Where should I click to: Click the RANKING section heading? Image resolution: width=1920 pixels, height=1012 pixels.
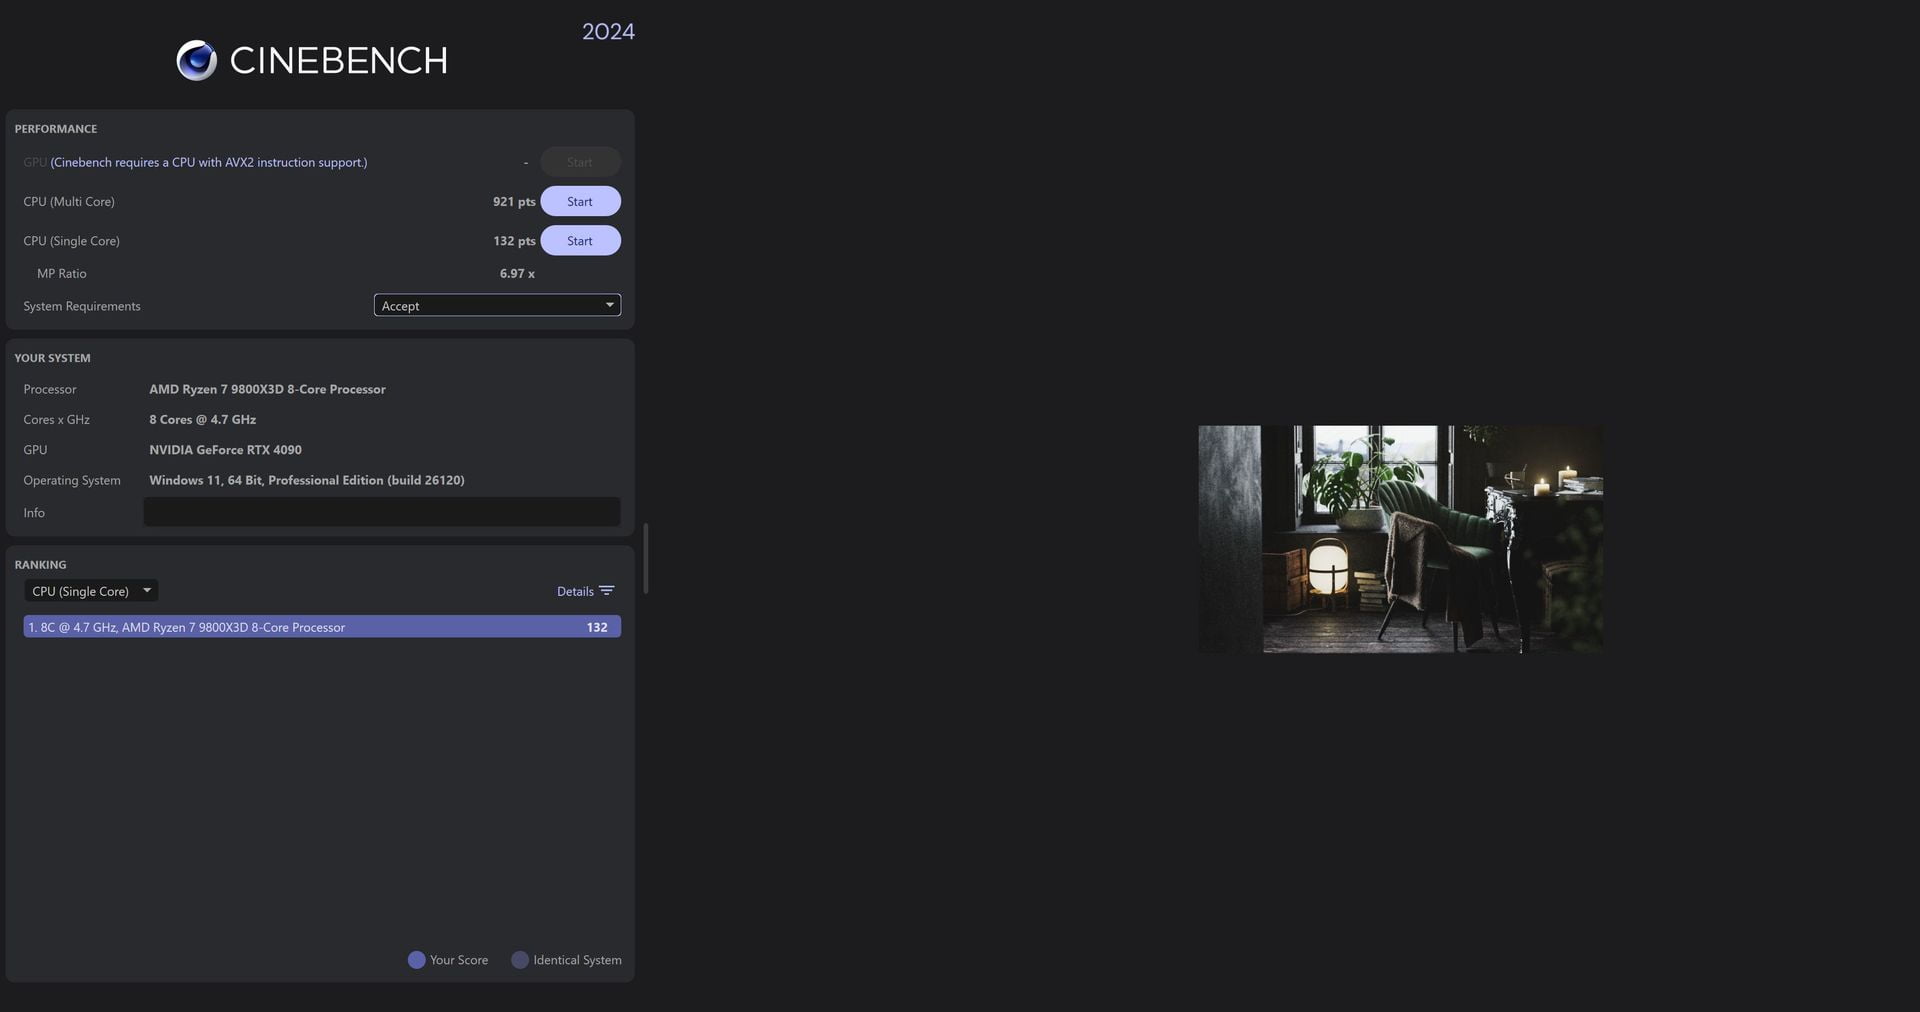40,565
